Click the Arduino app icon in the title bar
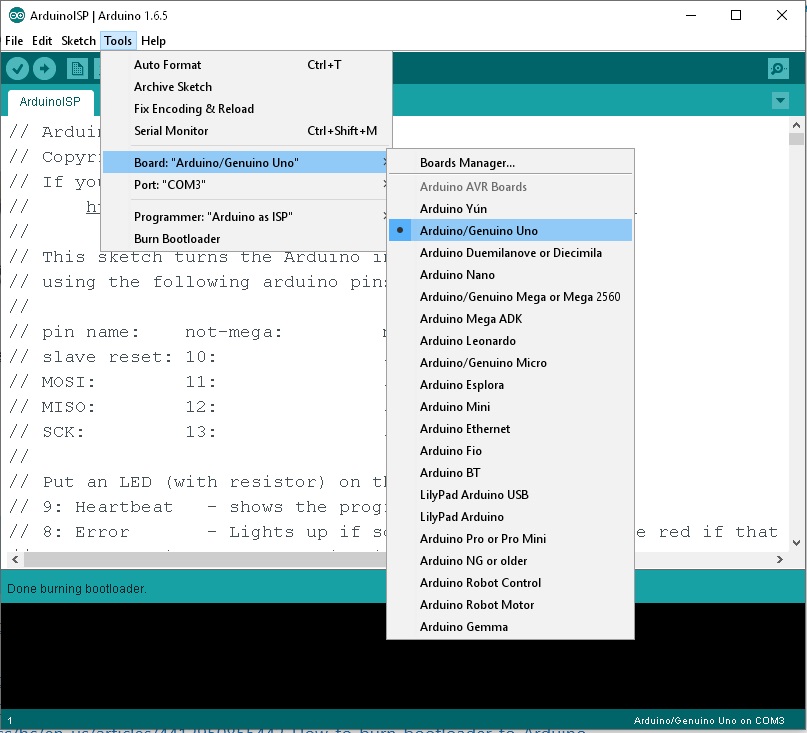Viewport: 807px width, 733px height. (x=16, y=15)
